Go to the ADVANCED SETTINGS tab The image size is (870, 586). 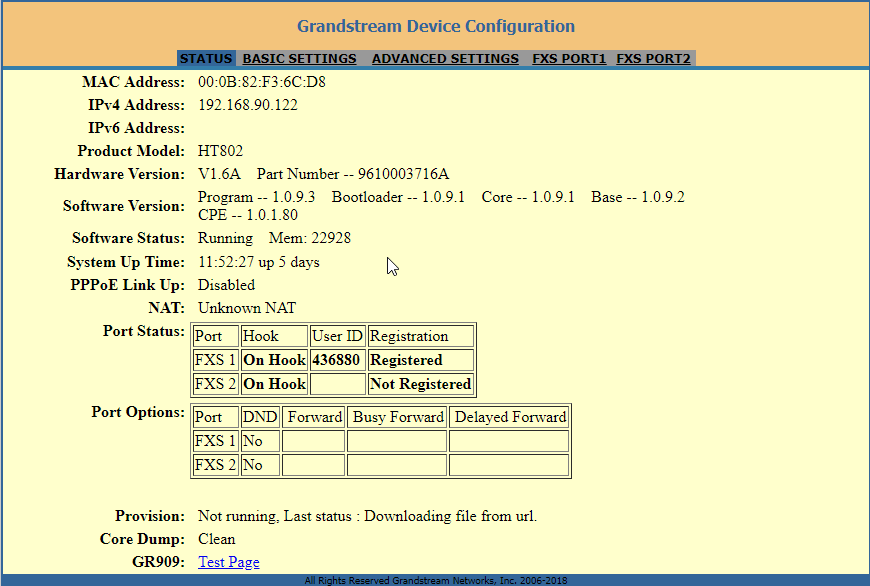tap(446, 58)
